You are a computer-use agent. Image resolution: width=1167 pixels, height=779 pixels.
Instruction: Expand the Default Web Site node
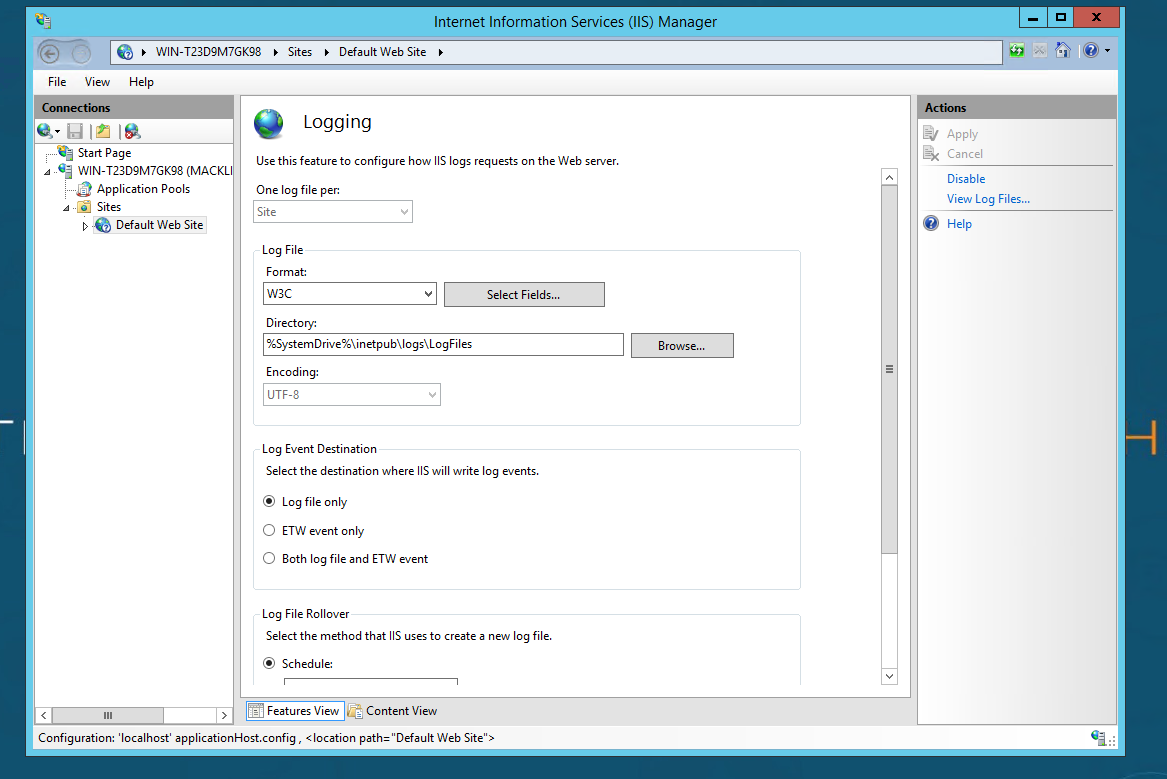coord(85,225)
